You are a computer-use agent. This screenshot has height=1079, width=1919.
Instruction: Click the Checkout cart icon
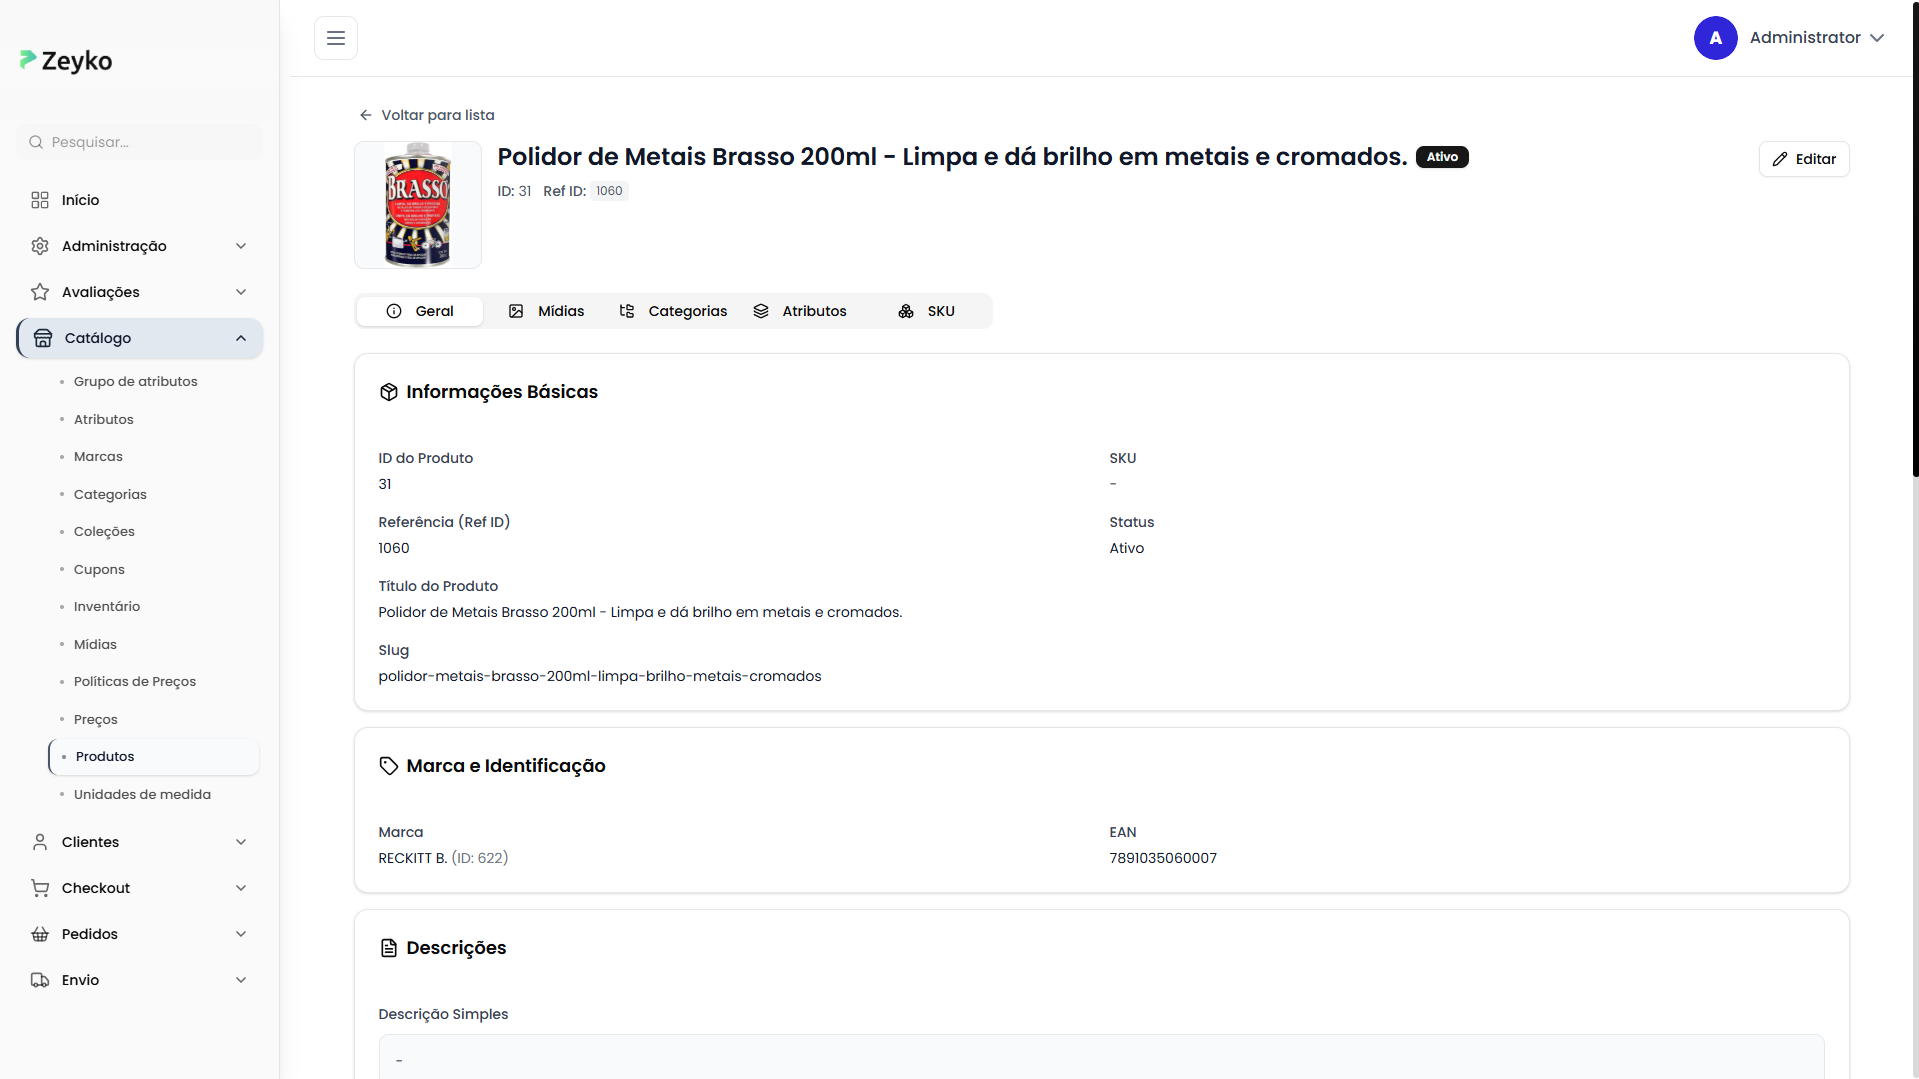coord(40,888)
